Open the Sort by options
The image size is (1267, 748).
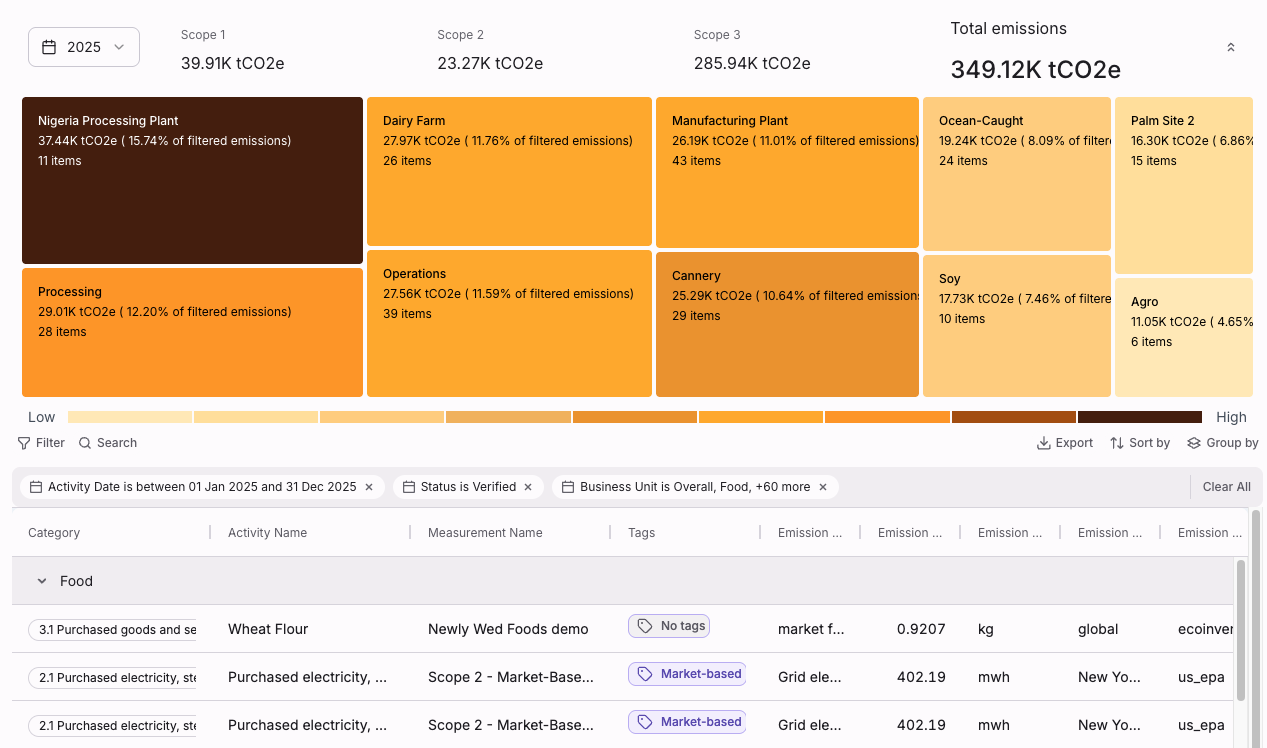[x=1140, y=443]
